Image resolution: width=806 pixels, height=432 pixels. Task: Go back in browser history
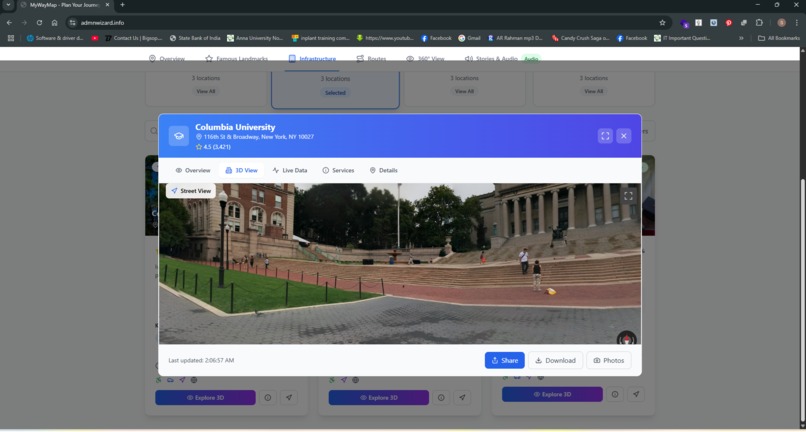click(x=9, y=23)
